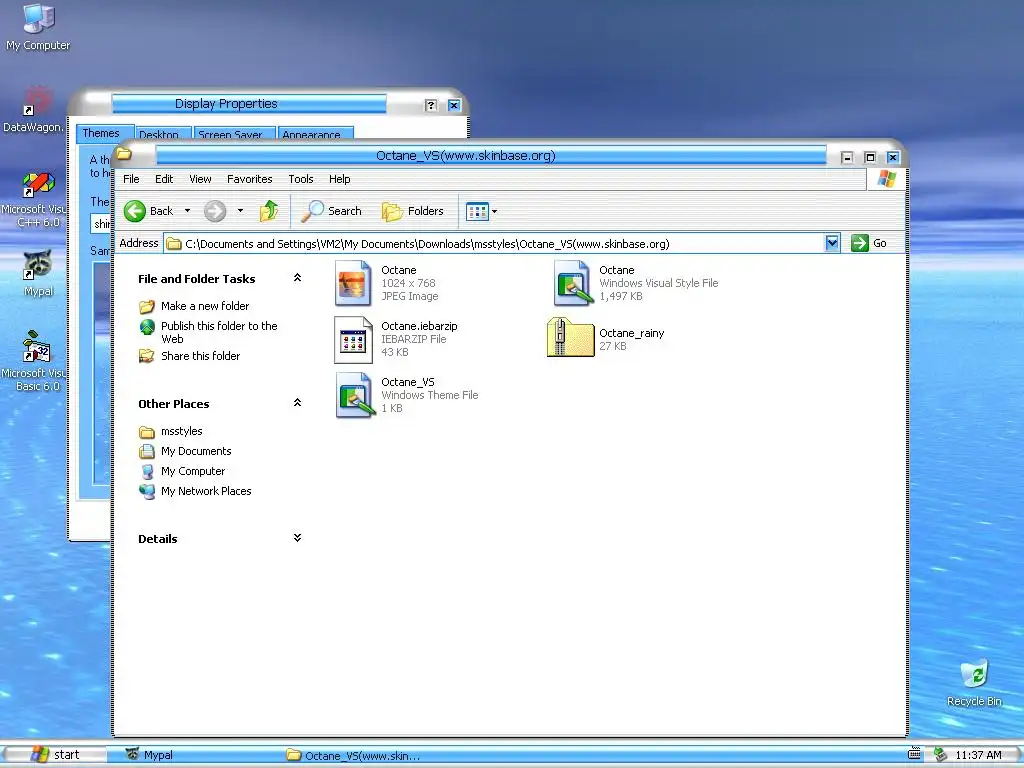Click Share this folder icon

pyautogui.click(x=147, y=356)
